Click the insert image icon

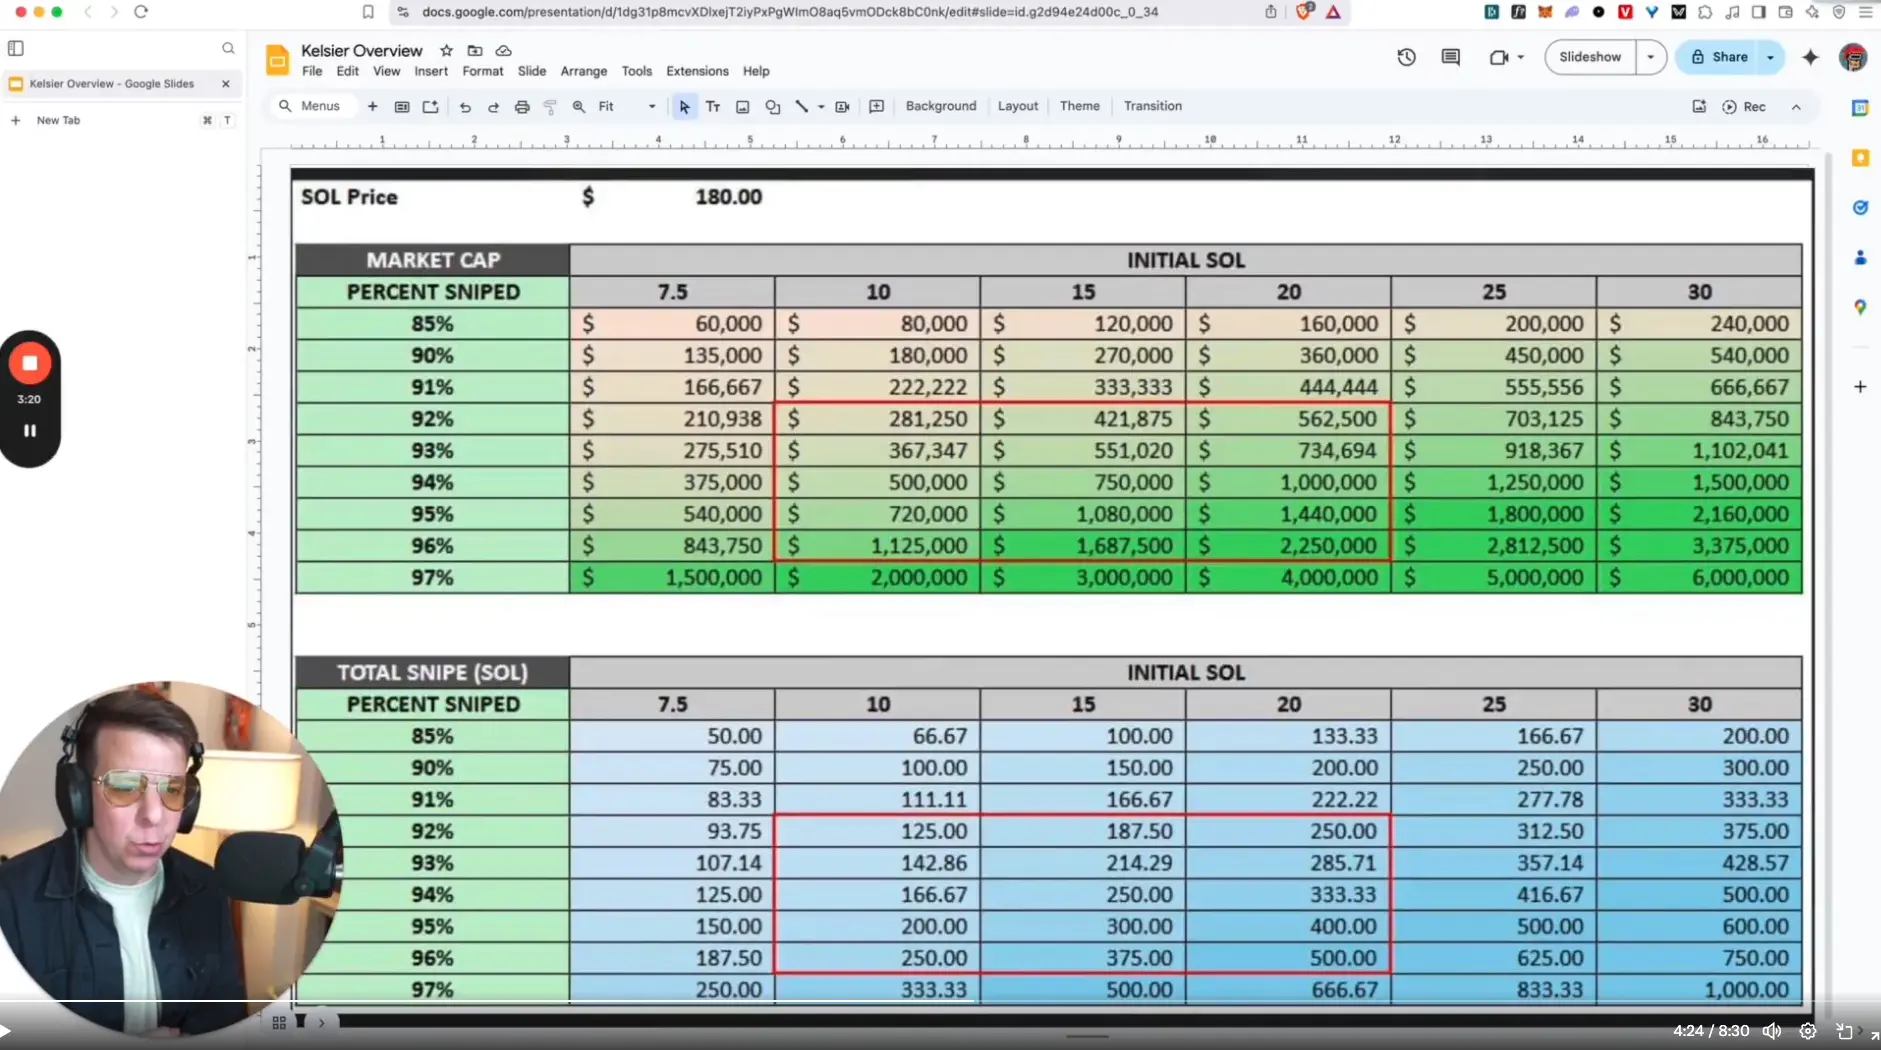743,107
